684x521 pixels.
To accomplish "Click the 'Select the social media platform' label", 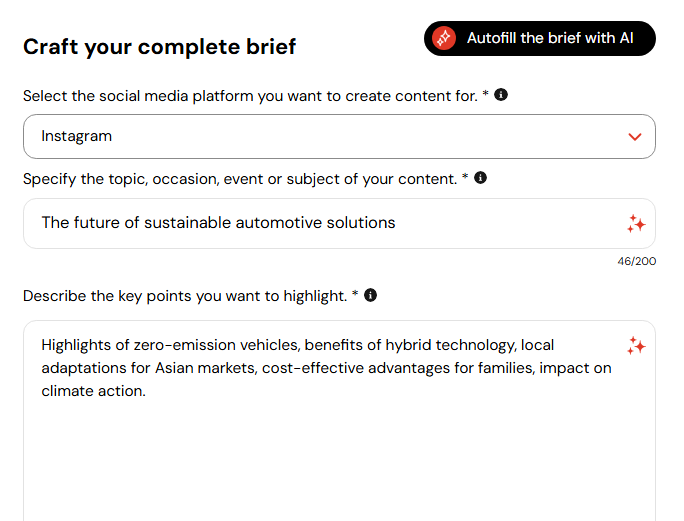I will pos(256,96).
